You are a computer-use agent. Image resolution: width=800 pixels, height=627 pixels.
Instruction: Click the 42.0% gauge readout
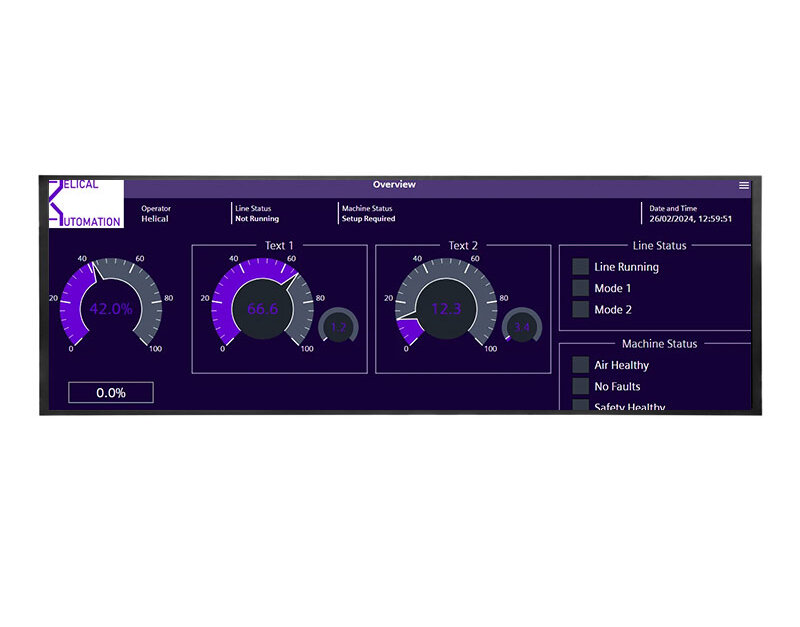click(x=111, y=309)
